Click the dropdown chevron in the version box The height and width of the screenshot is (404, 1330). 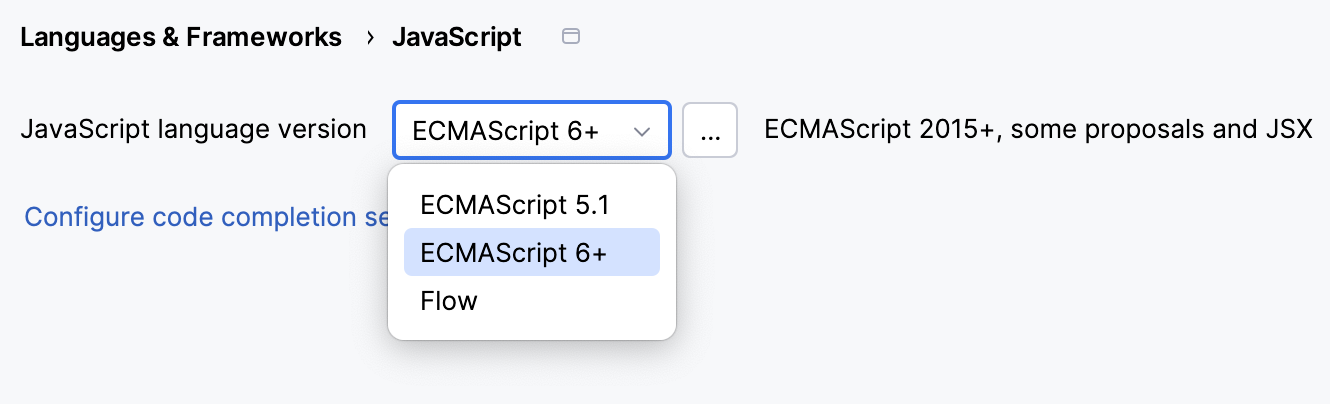(x=642, y=130)
